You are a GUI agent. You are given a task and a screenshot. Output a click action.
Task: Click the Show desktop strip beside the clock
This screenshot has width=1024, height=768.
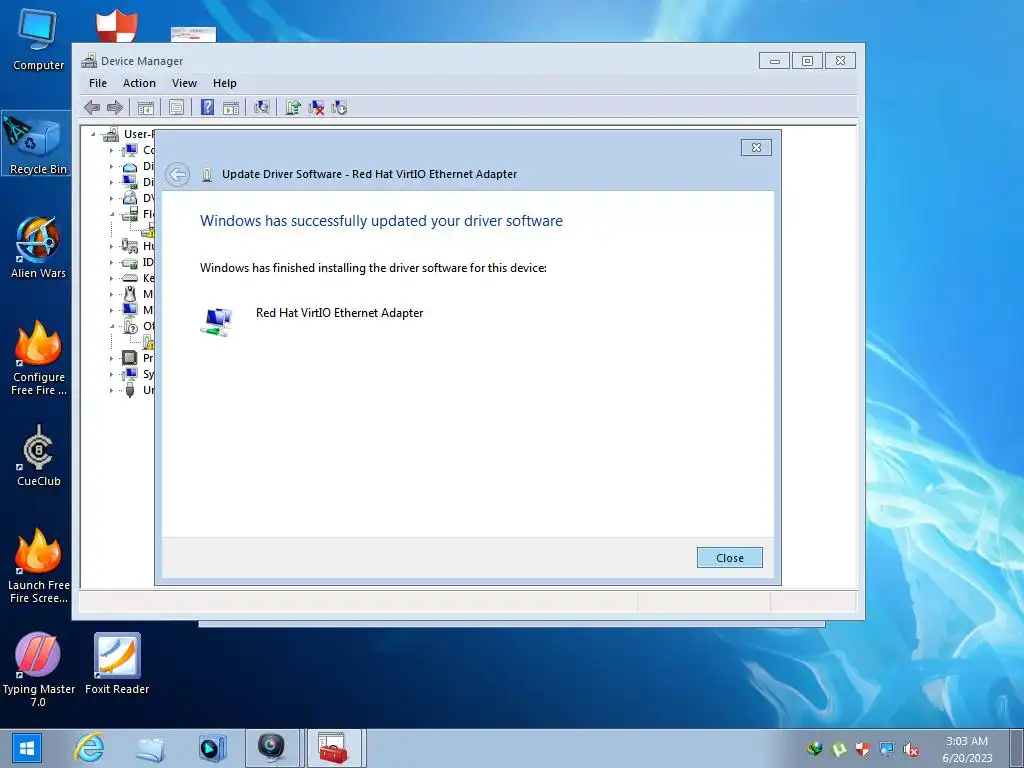click(x=1017, y=748)
